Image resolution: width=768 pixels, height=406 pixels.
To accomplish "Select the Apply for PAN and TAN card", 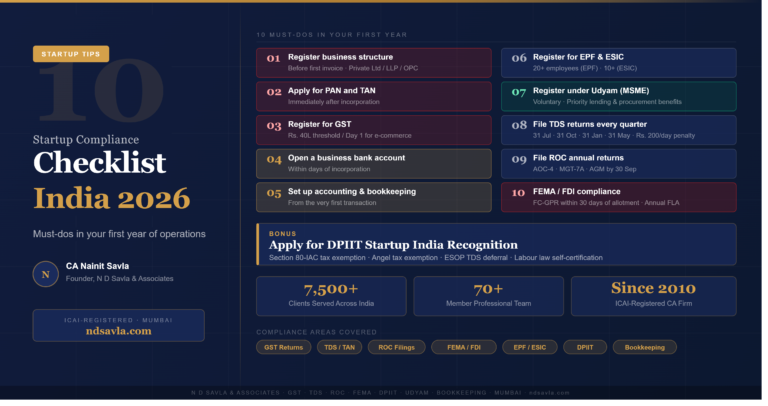I will click(x=374, y=96).
